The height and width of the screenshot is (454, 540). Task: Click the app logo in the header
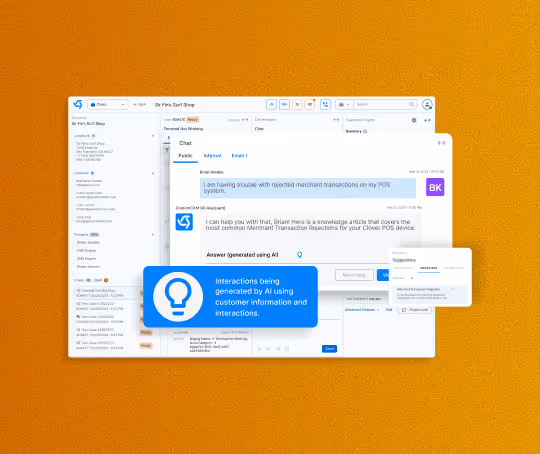coord(78,104)
